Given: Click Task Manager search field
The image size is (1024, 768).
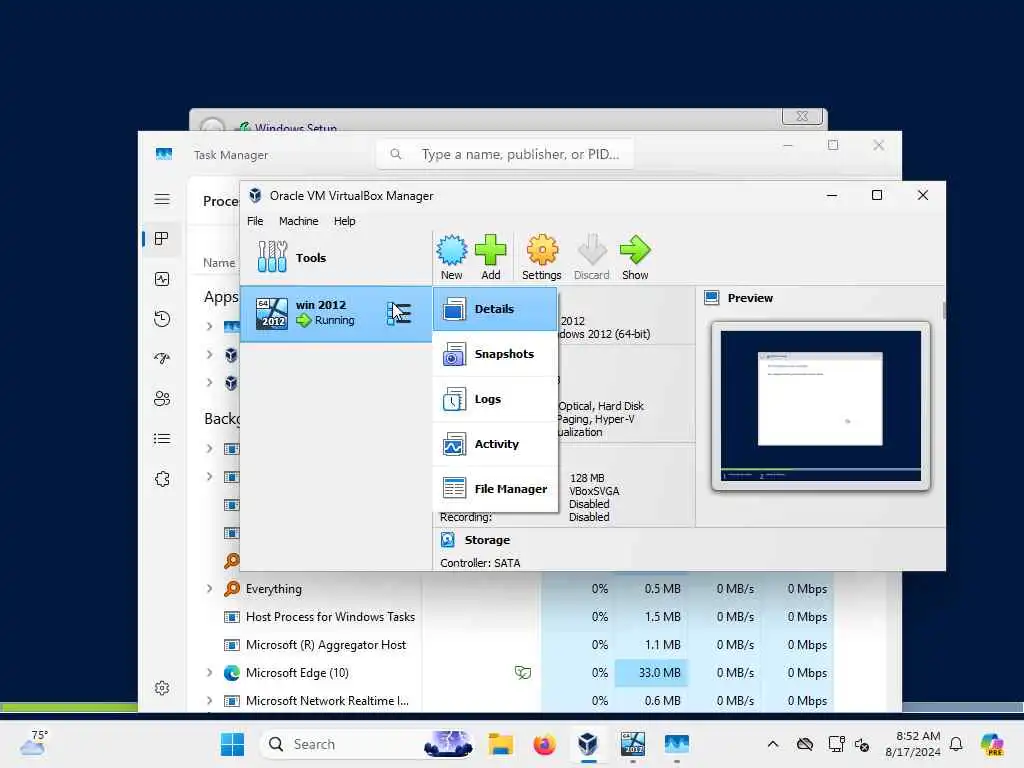Looking at the screenshot, I should (504, 154).
